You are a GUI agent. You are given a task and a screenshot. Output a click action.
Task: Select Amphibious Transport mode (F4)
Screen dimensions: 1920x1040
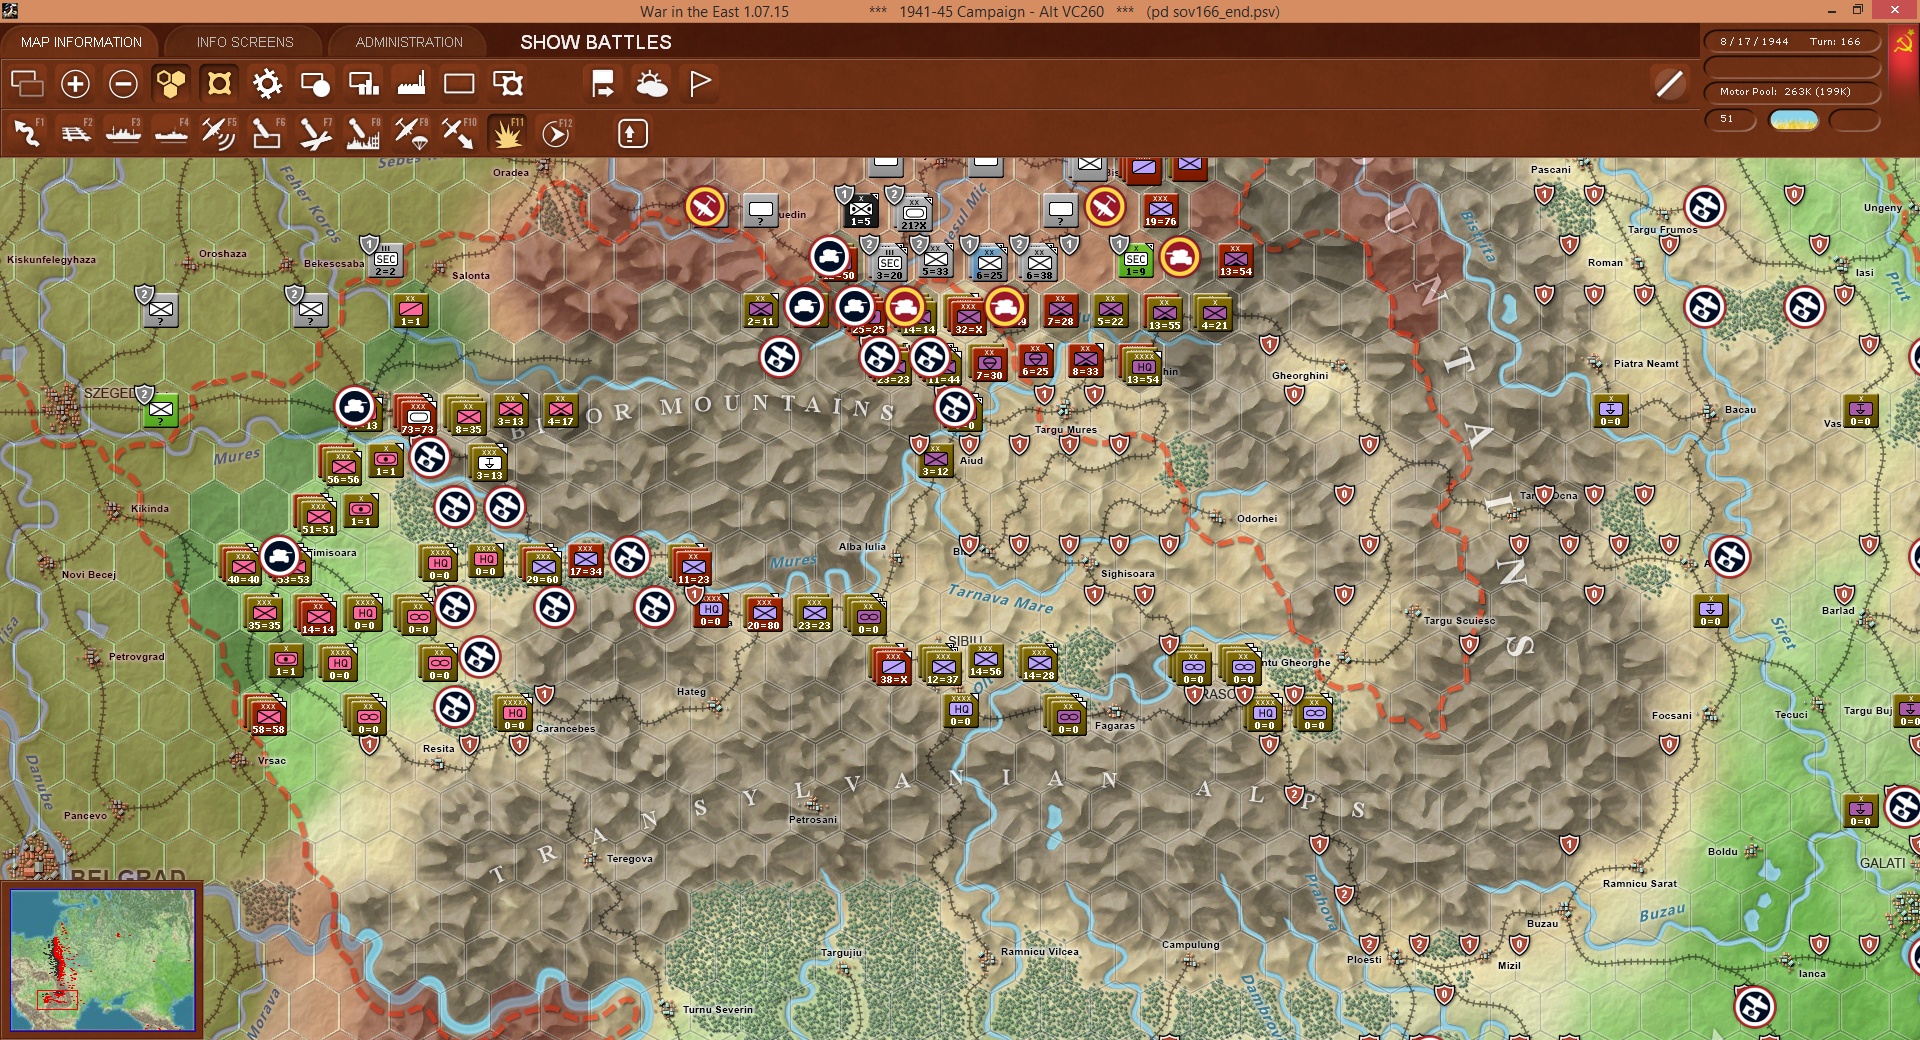click(x=171, y=133)
